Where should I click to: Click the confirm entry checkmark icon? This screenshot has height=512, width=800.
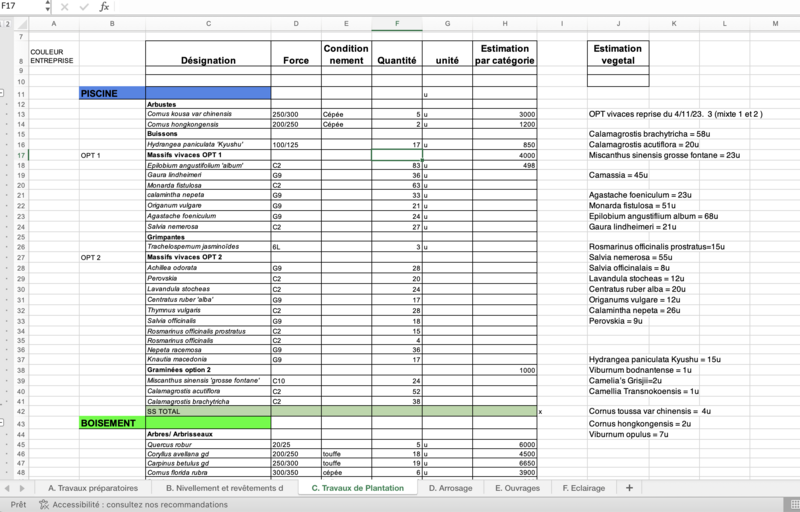pyautogui.click(x=85, y=6)
